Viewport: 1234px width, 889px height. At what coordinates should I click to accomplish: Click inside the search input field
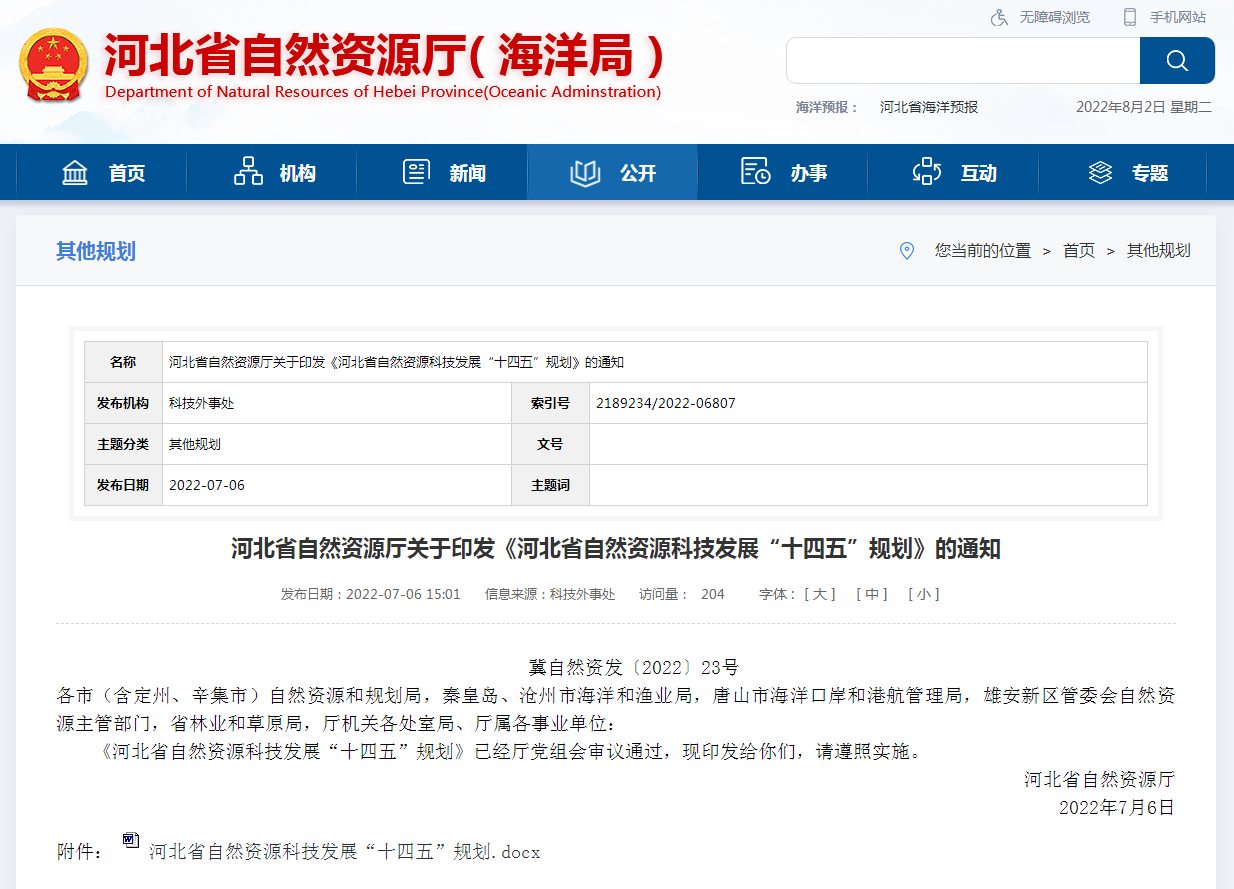(x=960, y=60)
